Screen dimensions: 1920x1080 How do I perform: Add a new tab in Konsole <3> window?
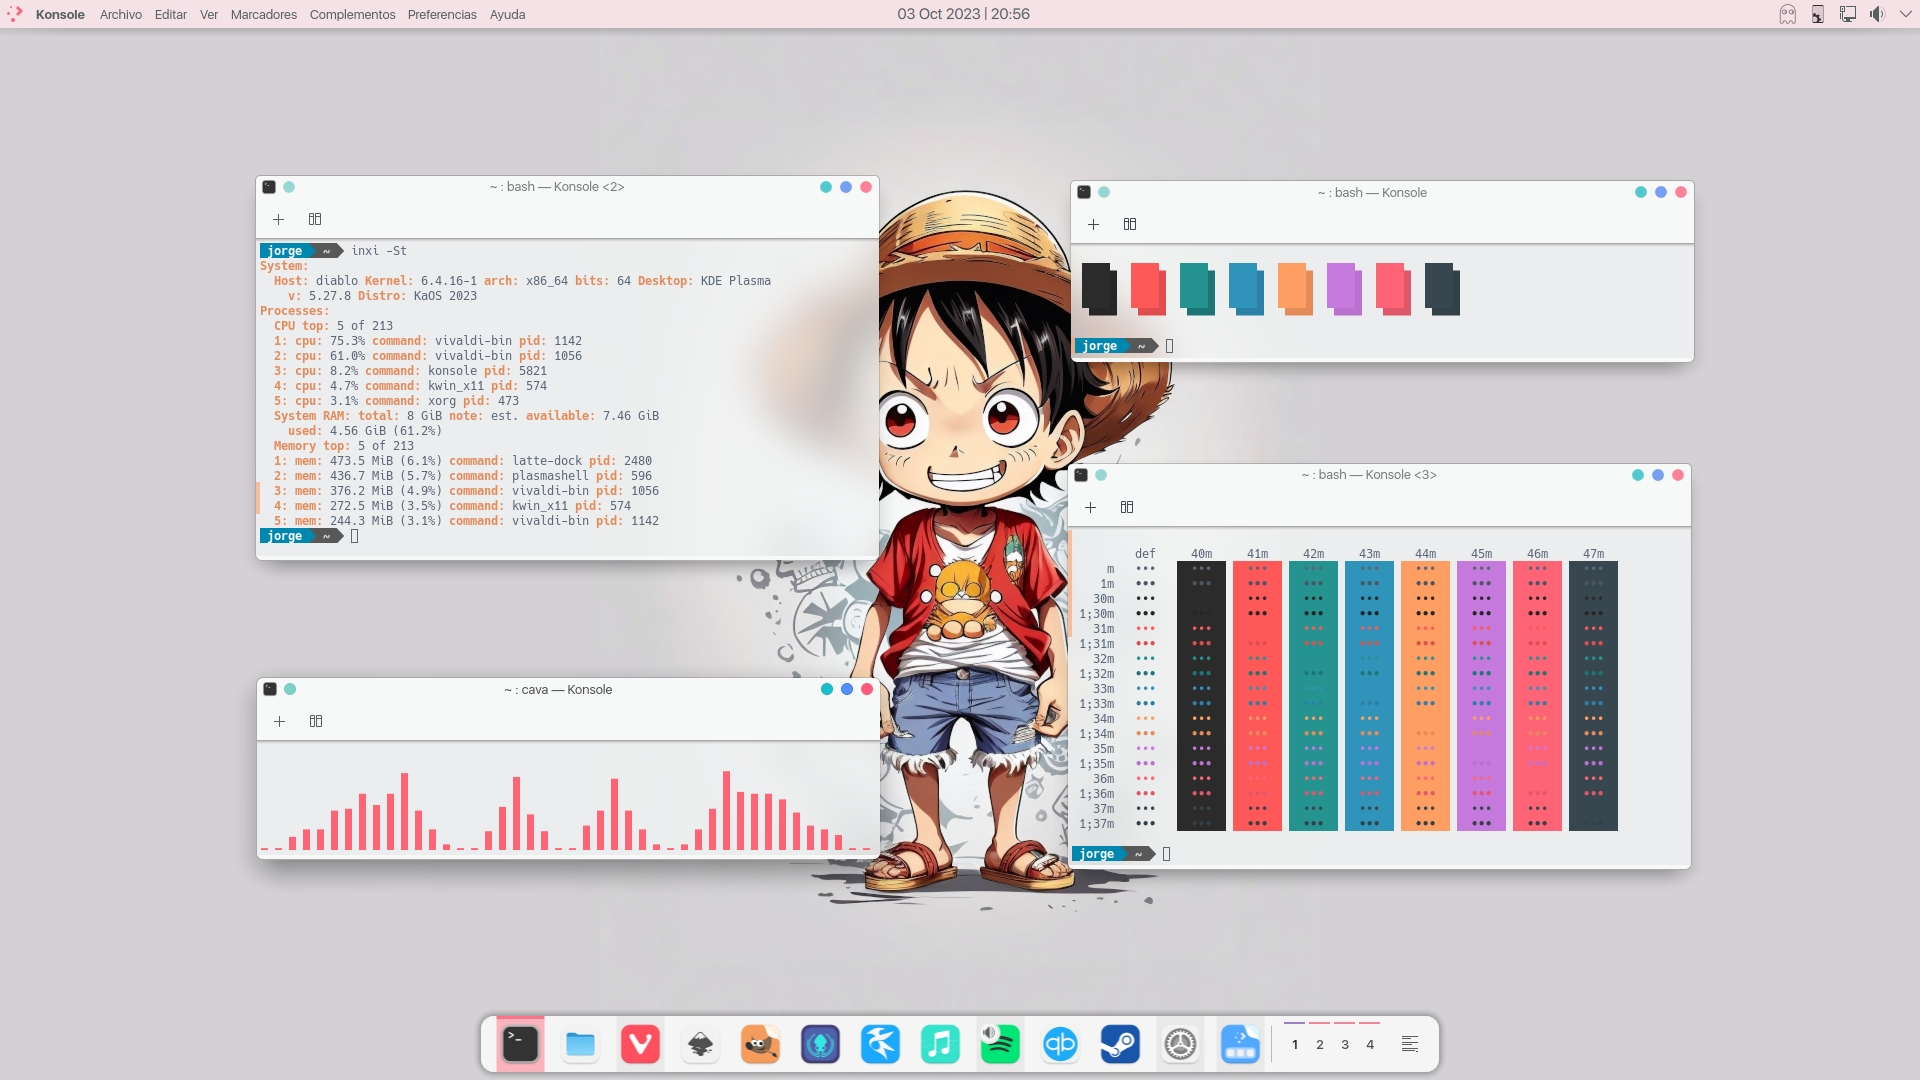point(1091,507)
